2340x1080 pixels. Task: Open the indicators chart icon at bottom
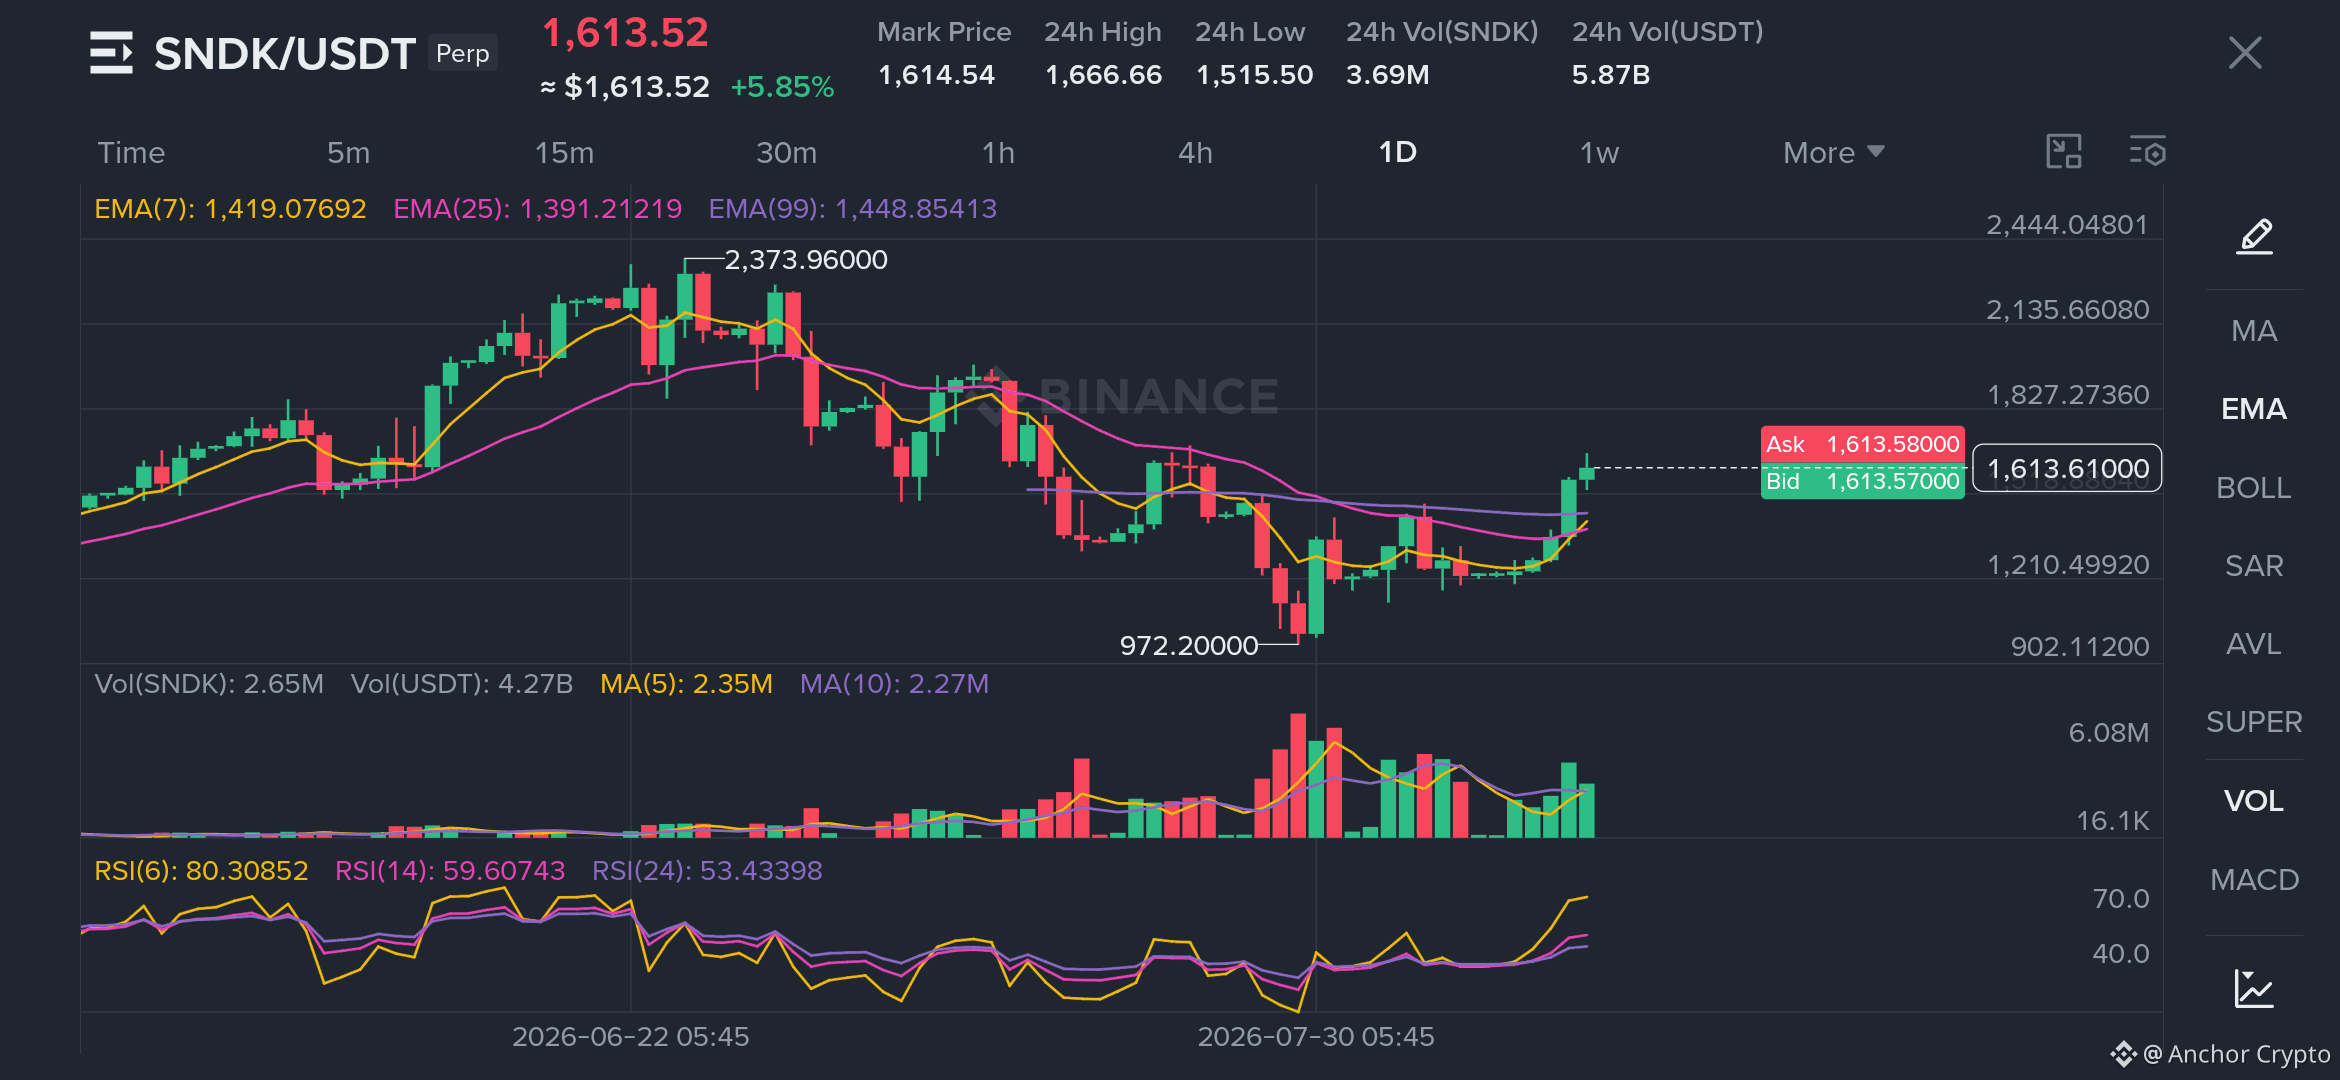coord(2254,989)
